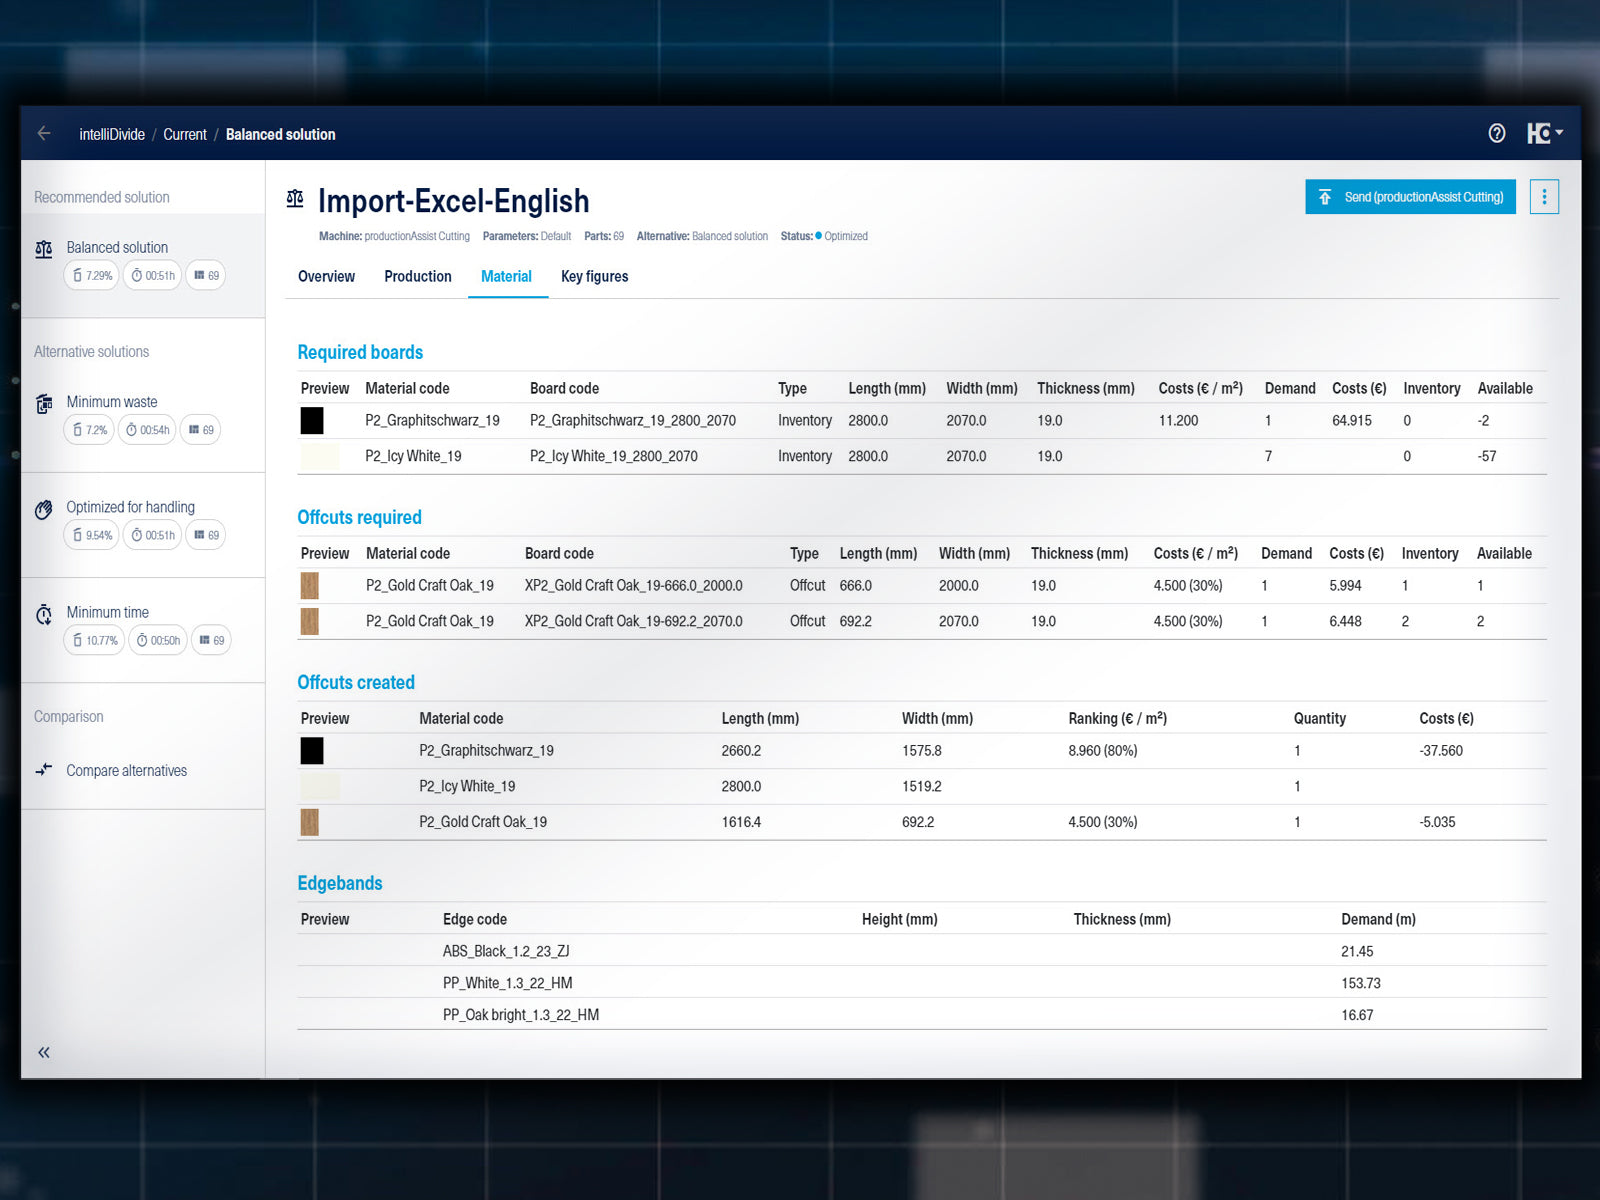
Task: Select the Optimized for handling icon
Action: [44, 510]
